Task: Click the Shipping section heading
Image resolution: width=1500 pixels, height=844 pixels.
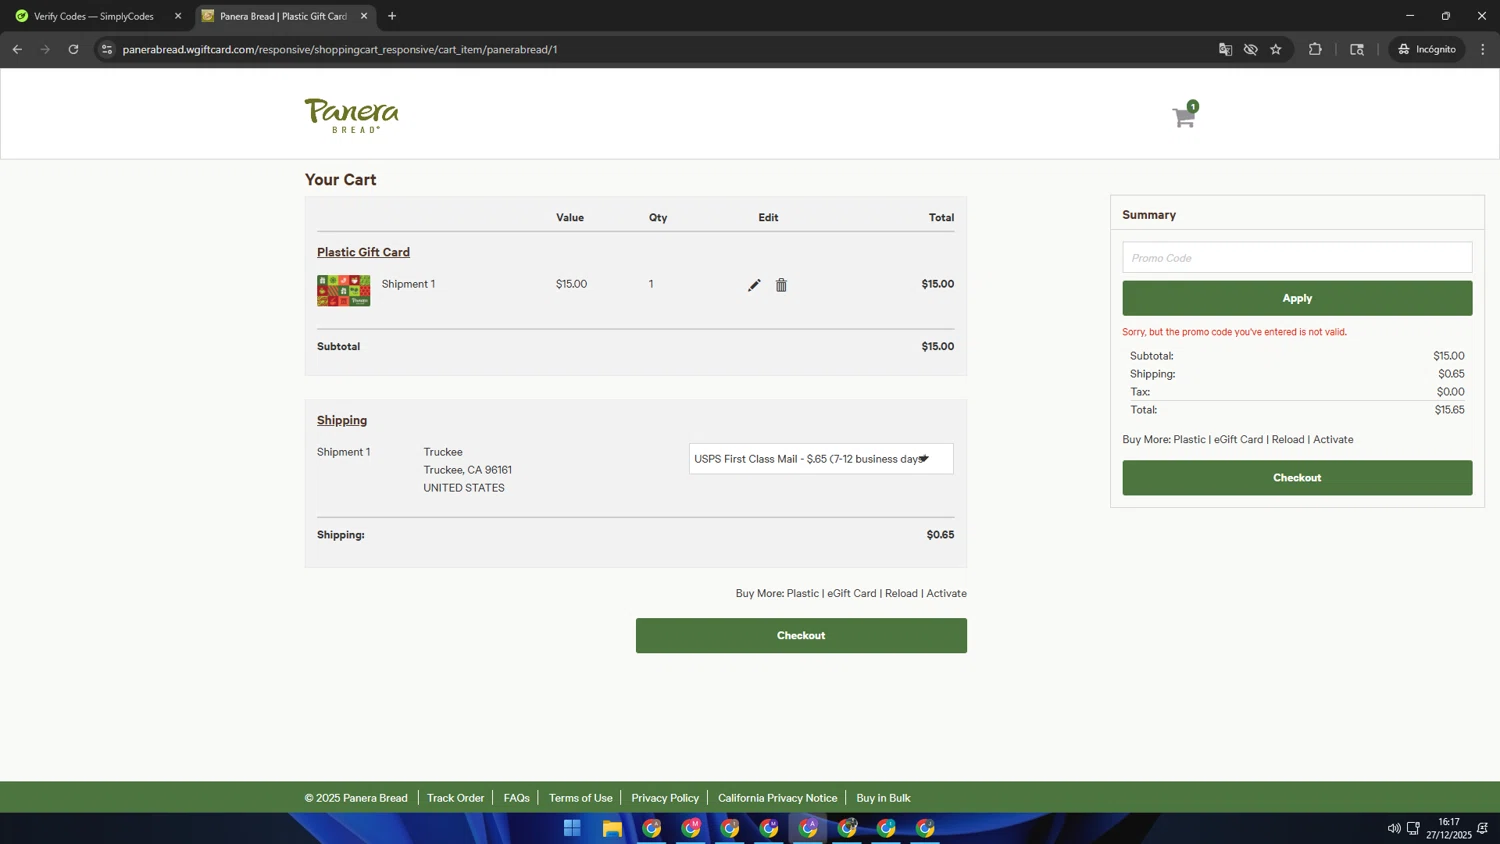Action: coord(342,420)
